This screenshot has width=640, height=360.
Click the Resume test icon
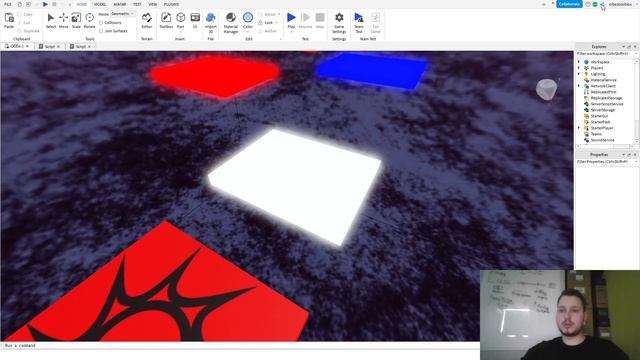(x=305, y=18)
